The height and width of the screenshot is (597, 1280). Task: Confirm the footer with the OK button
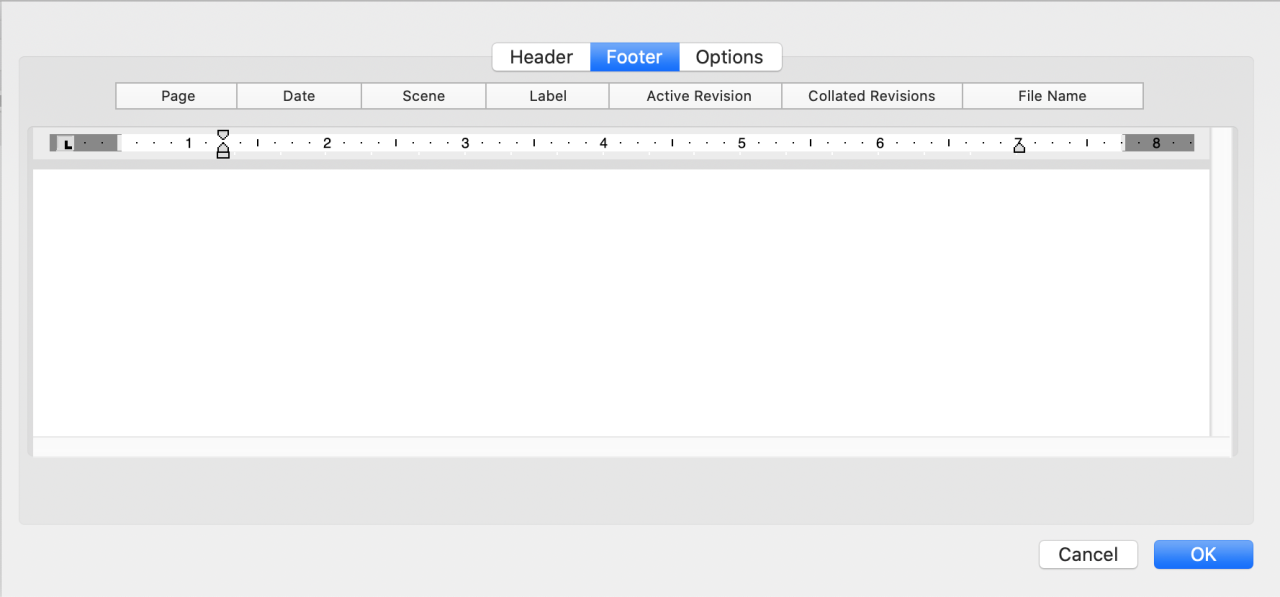tap(1202, 554)
